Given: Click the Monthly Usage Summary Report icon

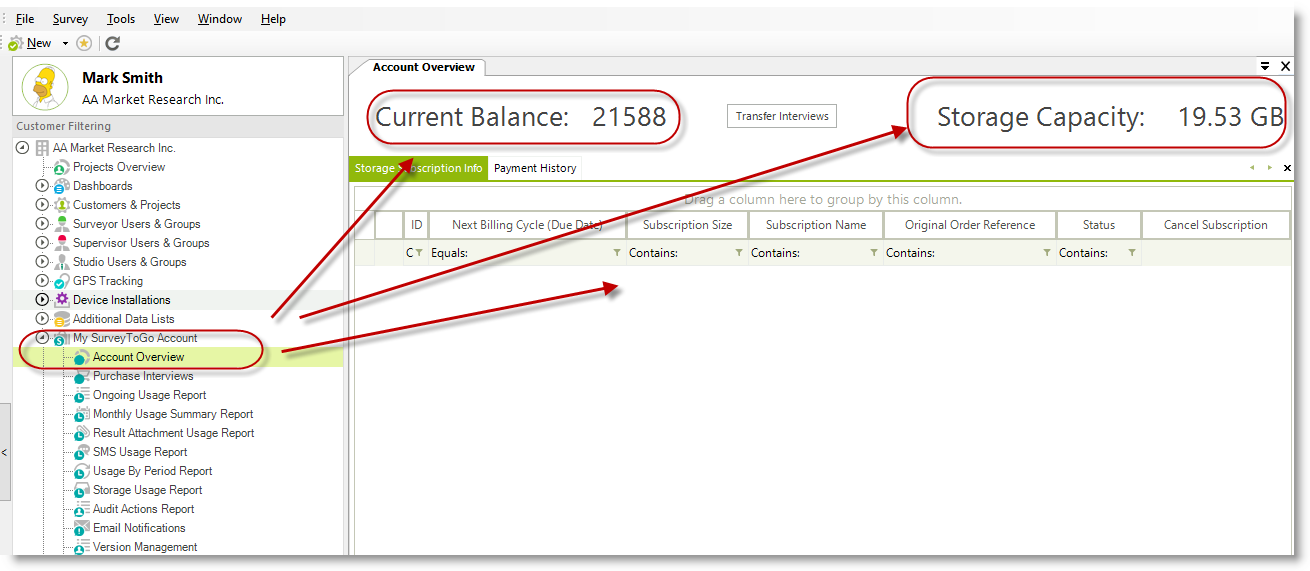Looking at the screenshot, I should (82, 414).
